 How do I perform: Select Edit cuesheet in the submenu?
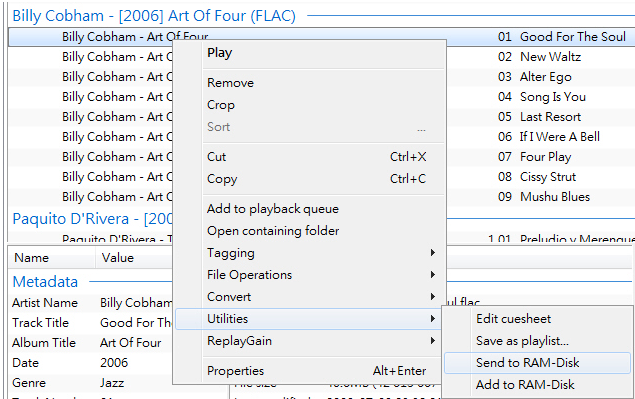pyautogui.click(x=537, y=319)
